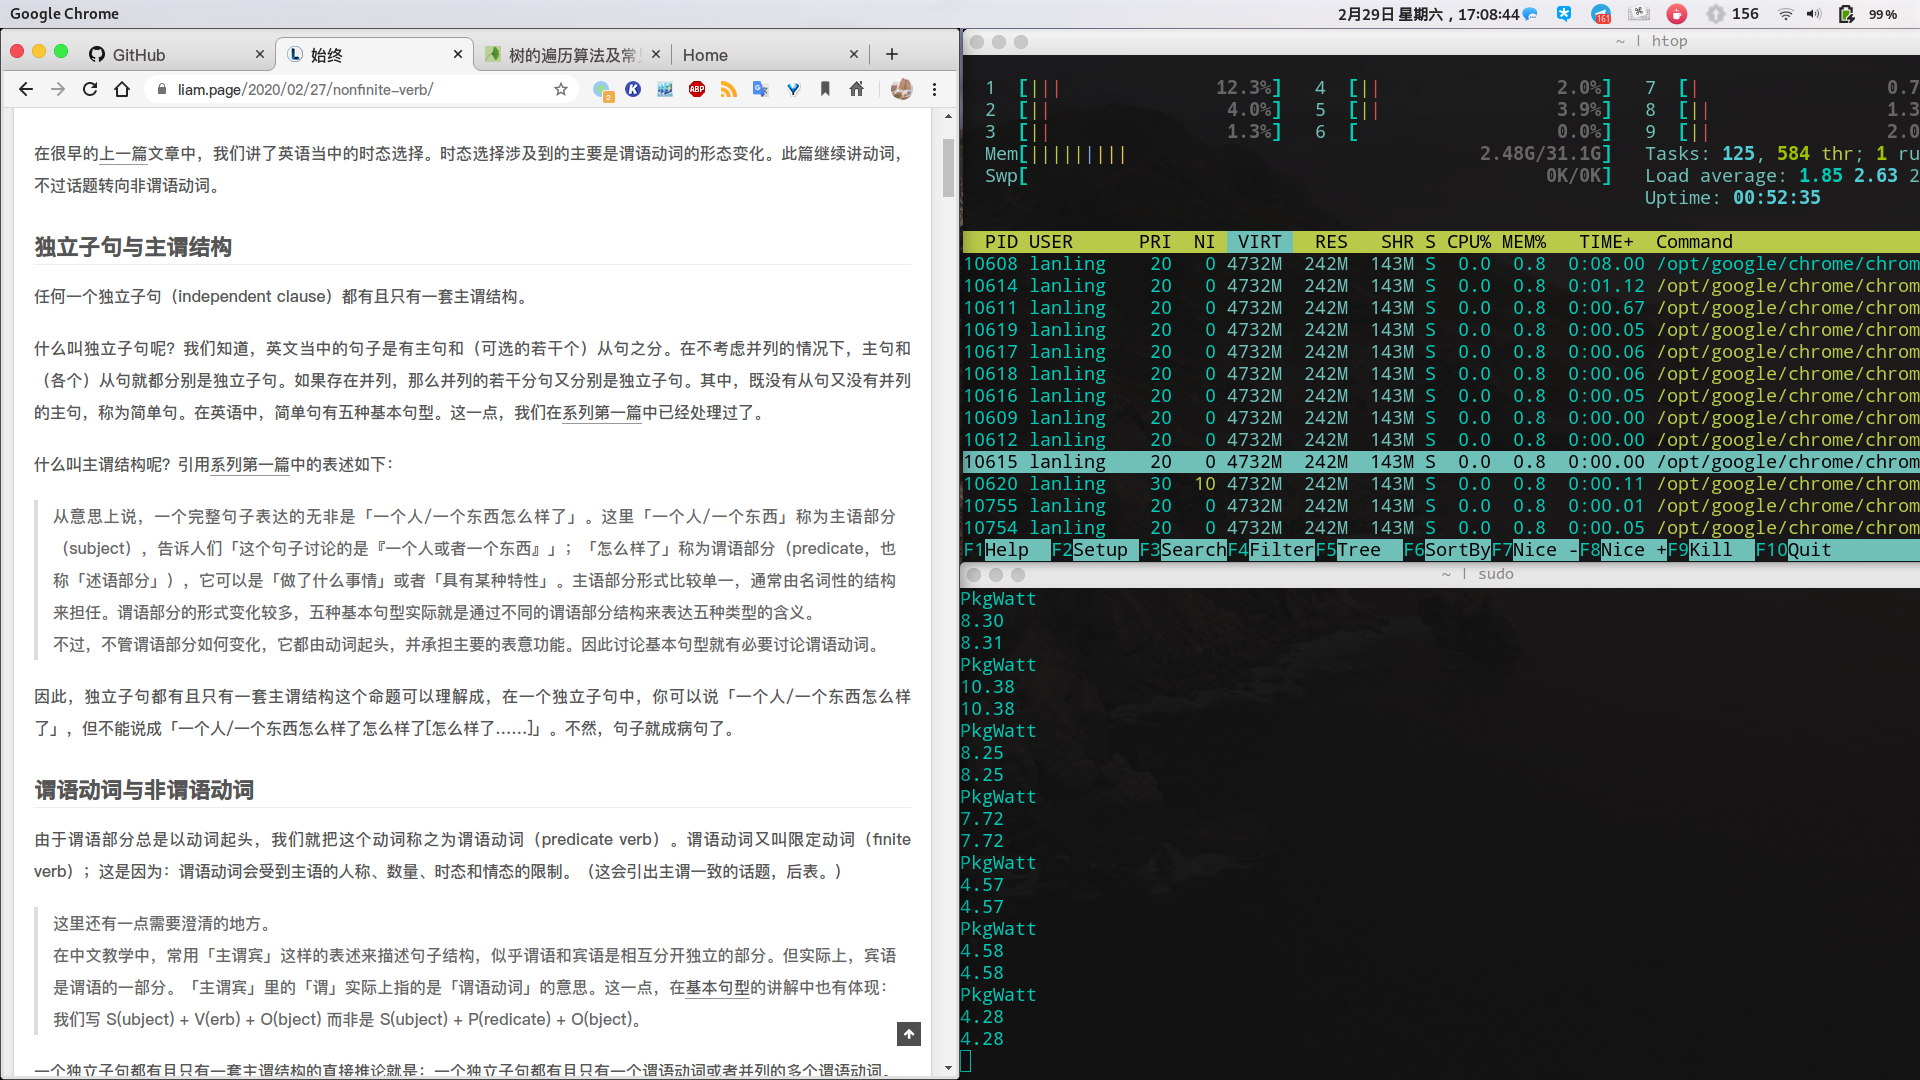Open the Google Translate extension
1920x1080 pixels.
pos(761,90)
